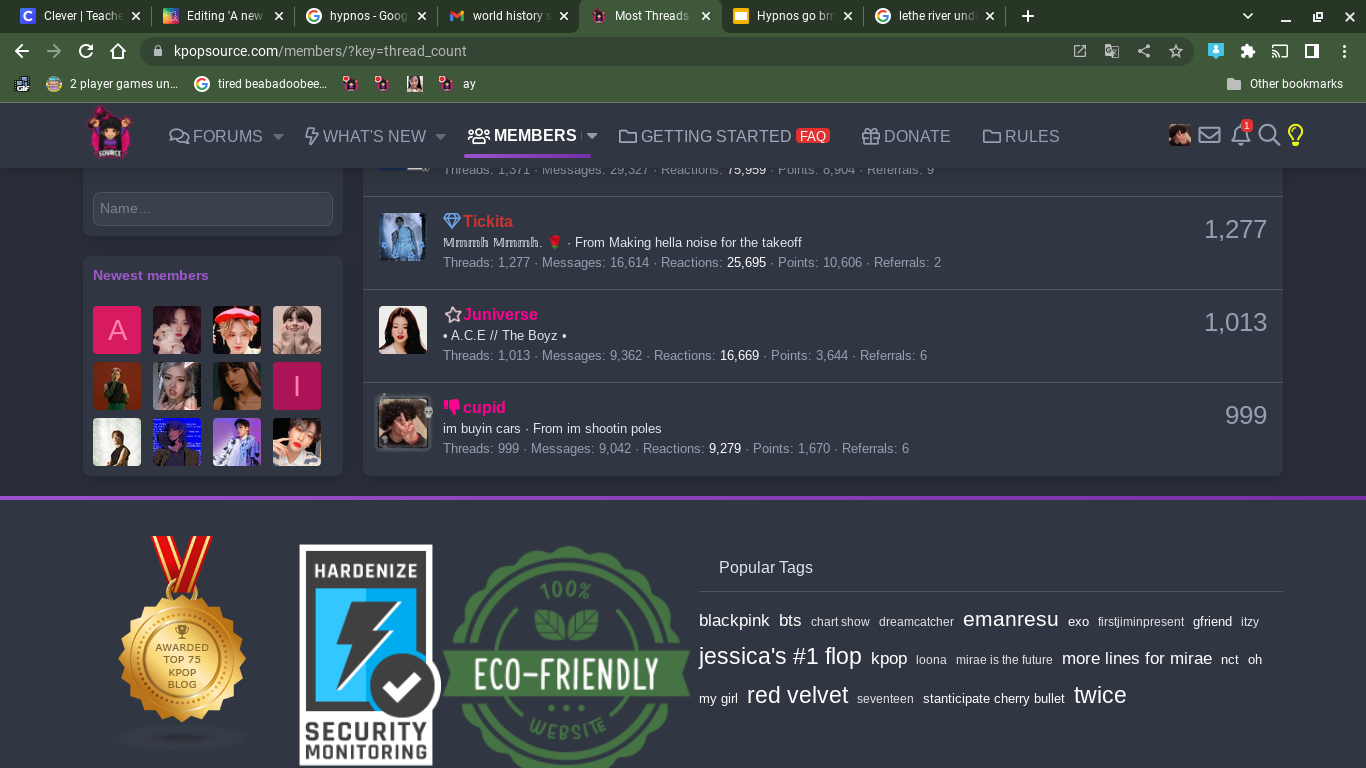This screenshot has height=768, width=1366.
Task: Click the twice popular tag
Action: pyautogui.click(x=1100, y=695)
